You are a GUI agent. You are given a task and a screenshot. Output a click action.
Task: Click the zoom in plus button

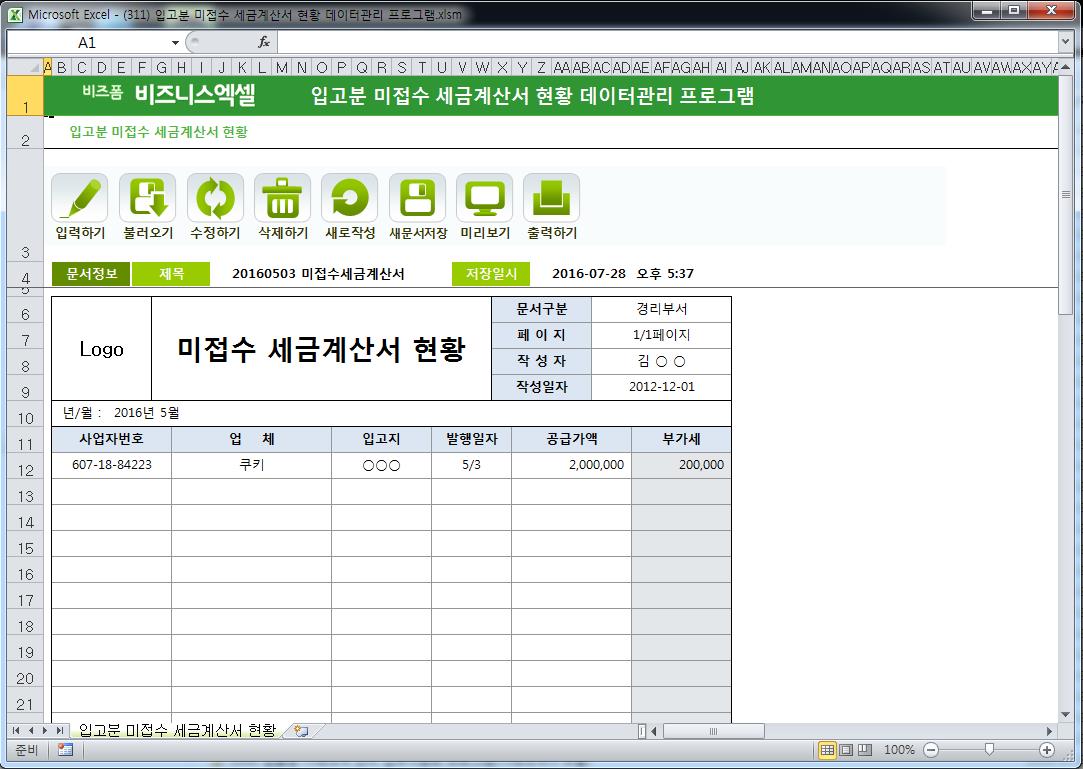tap(1047, 750)
